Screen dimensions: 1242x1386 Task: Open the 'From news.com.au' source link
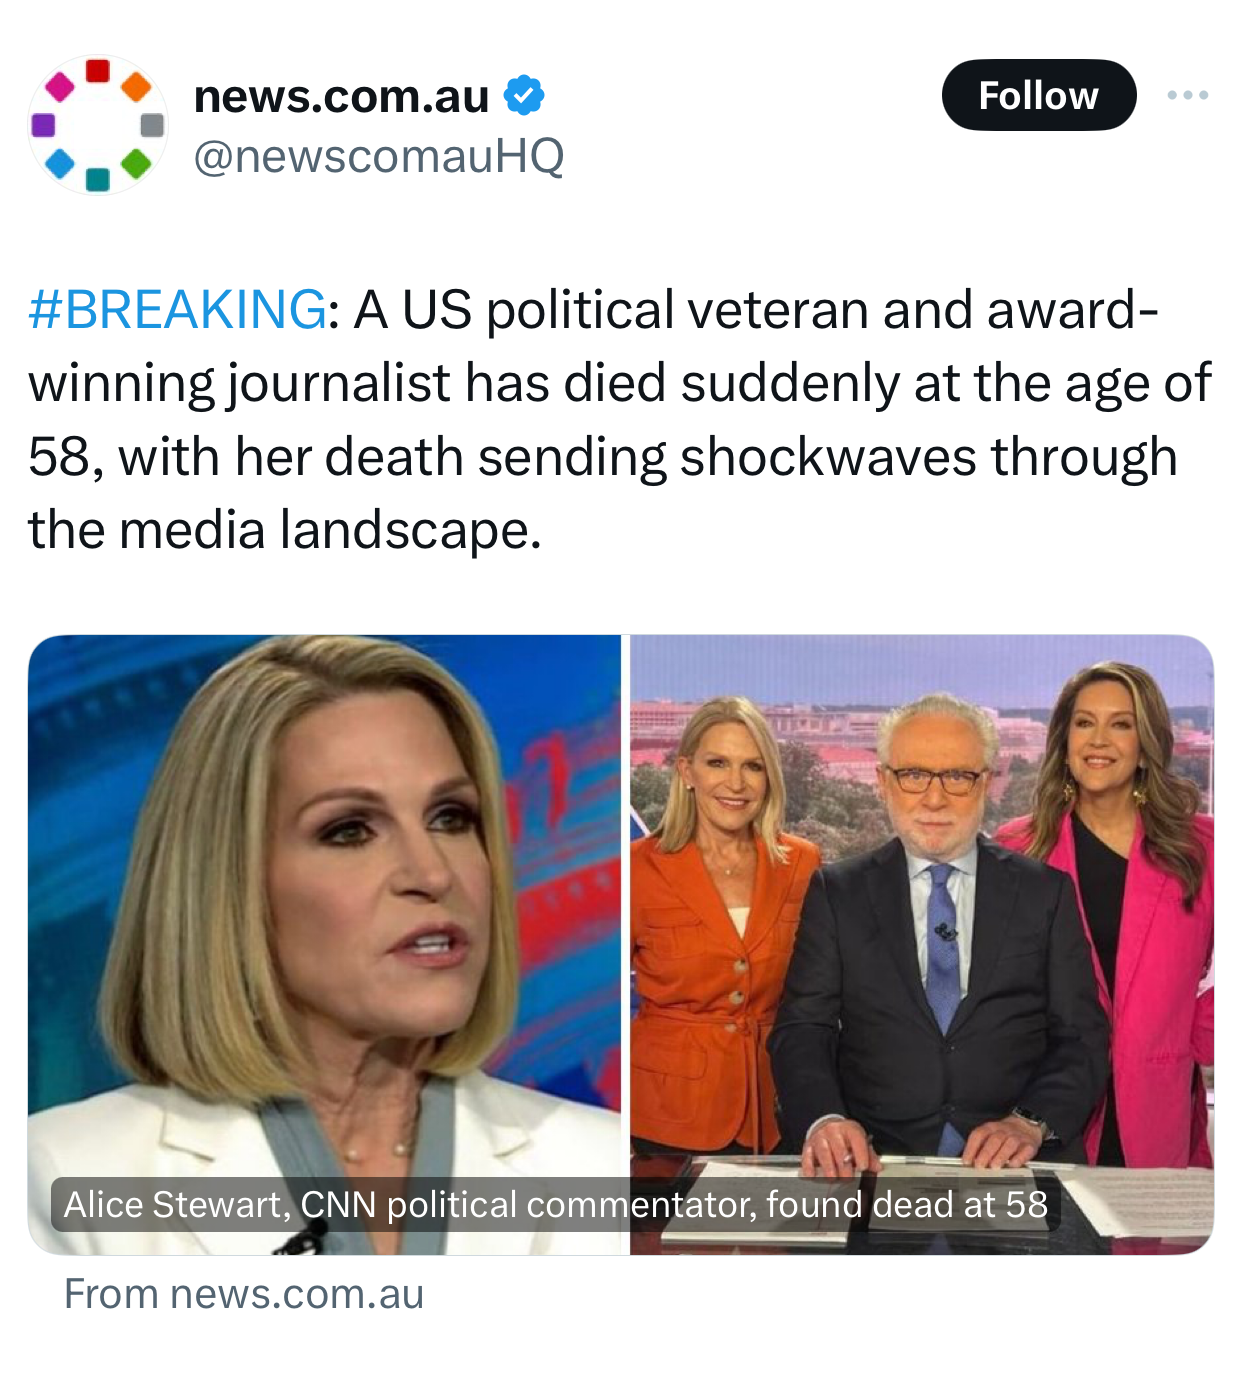click(x=244, y=1294)
